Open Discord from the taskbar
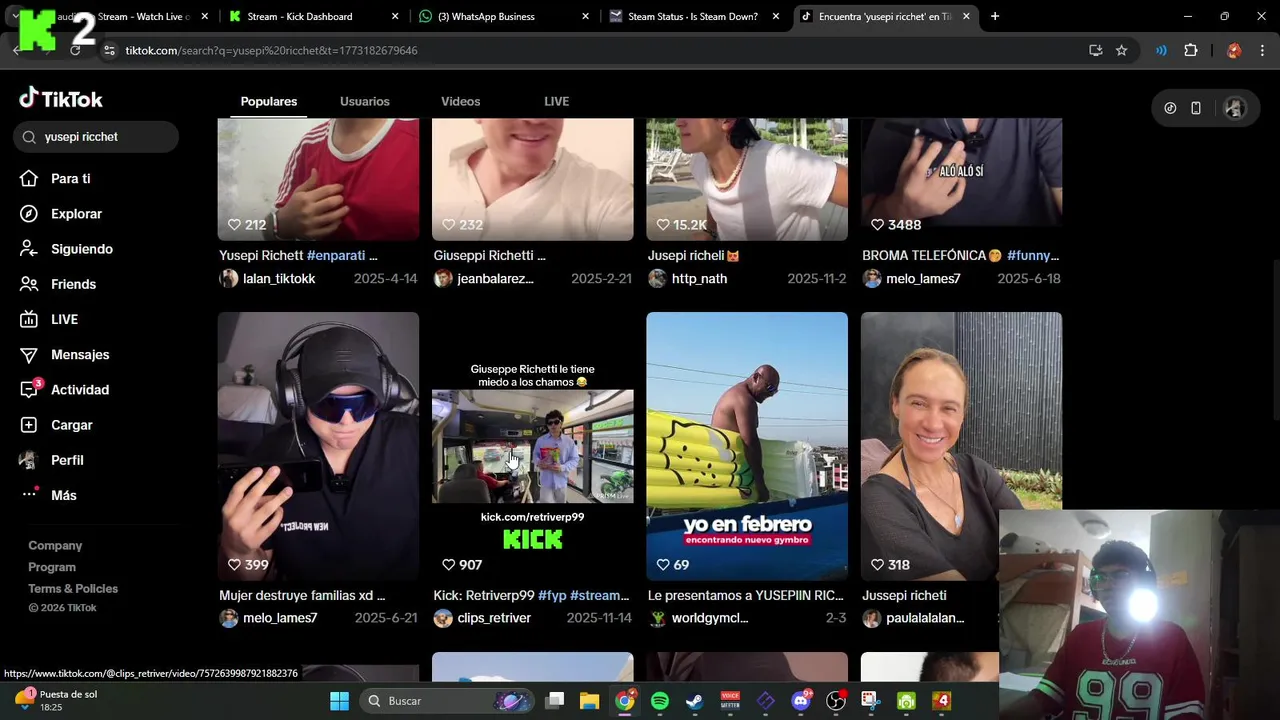Viewport: 1280px width, 720px height. [x=800, y=701]
